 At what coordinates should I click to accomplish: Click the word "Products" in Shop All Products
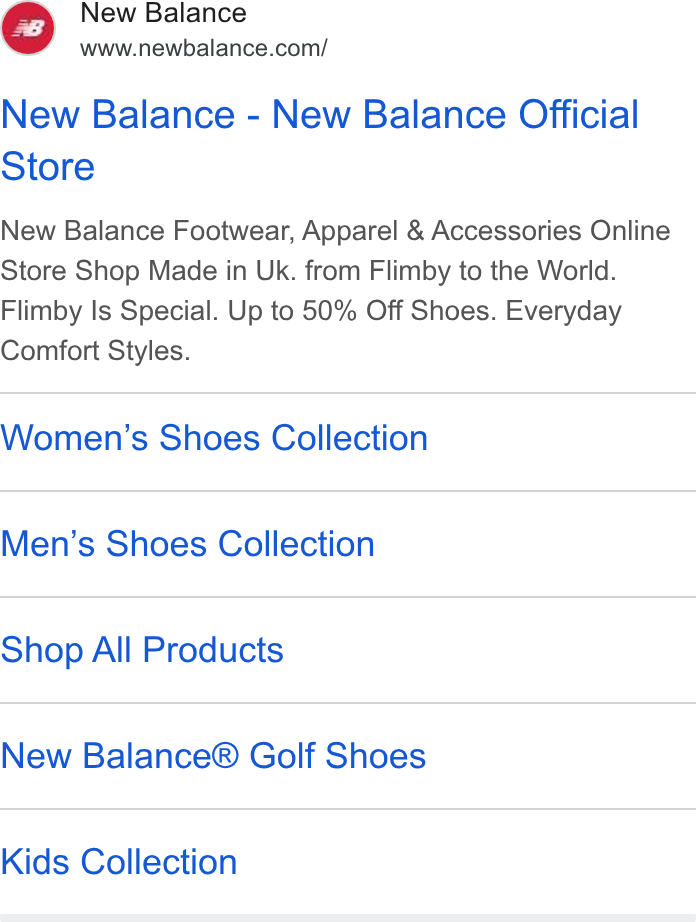click(x=213, y=650)
